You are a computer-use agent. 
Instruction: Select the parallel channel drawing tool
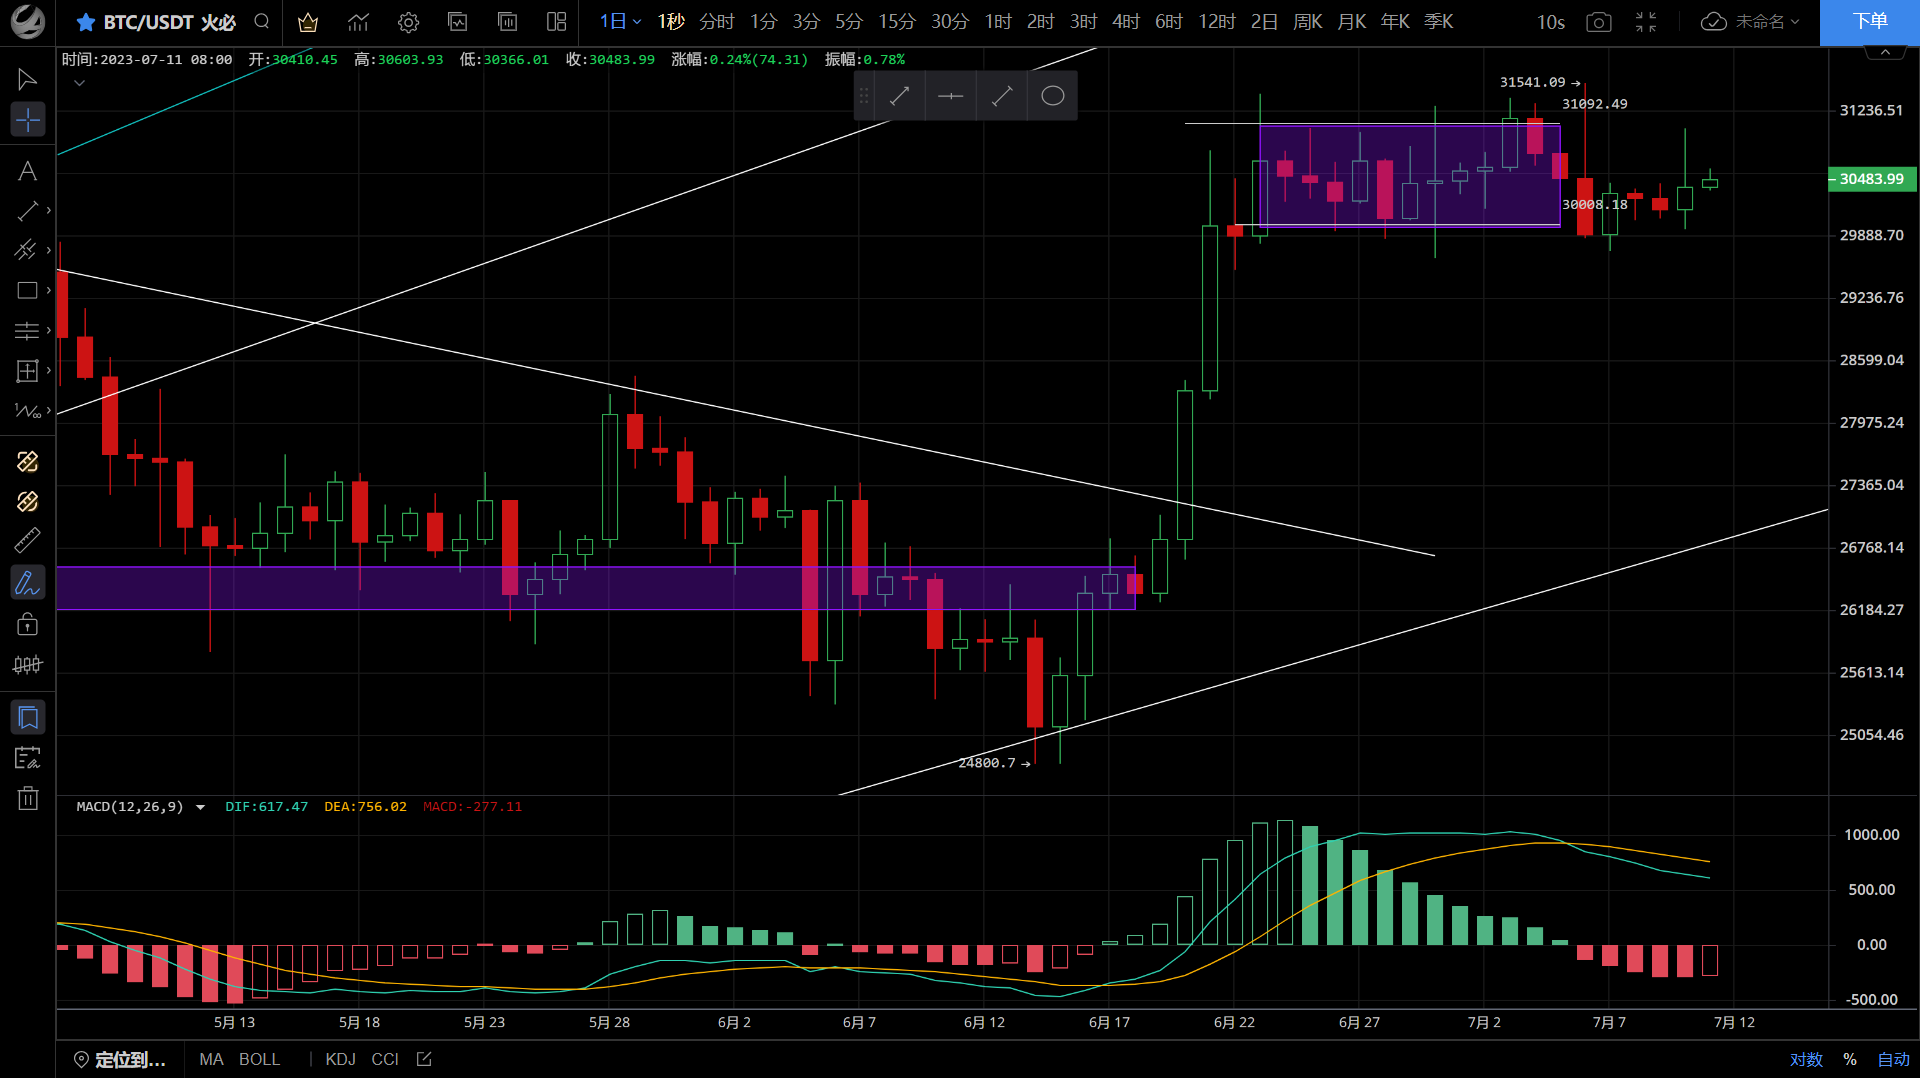tap(27, 250)
